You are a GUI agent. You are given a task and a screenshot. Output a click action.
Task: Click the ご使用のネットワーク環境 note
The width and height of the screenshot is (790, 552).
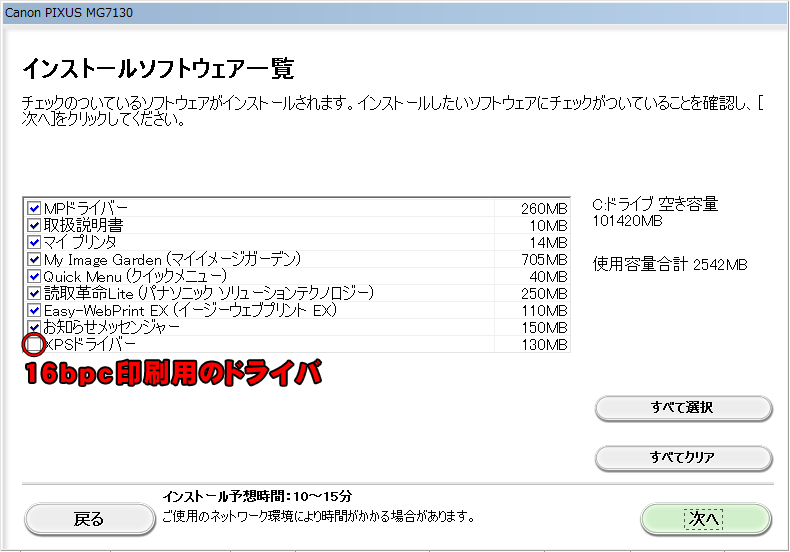pos(318,517)
